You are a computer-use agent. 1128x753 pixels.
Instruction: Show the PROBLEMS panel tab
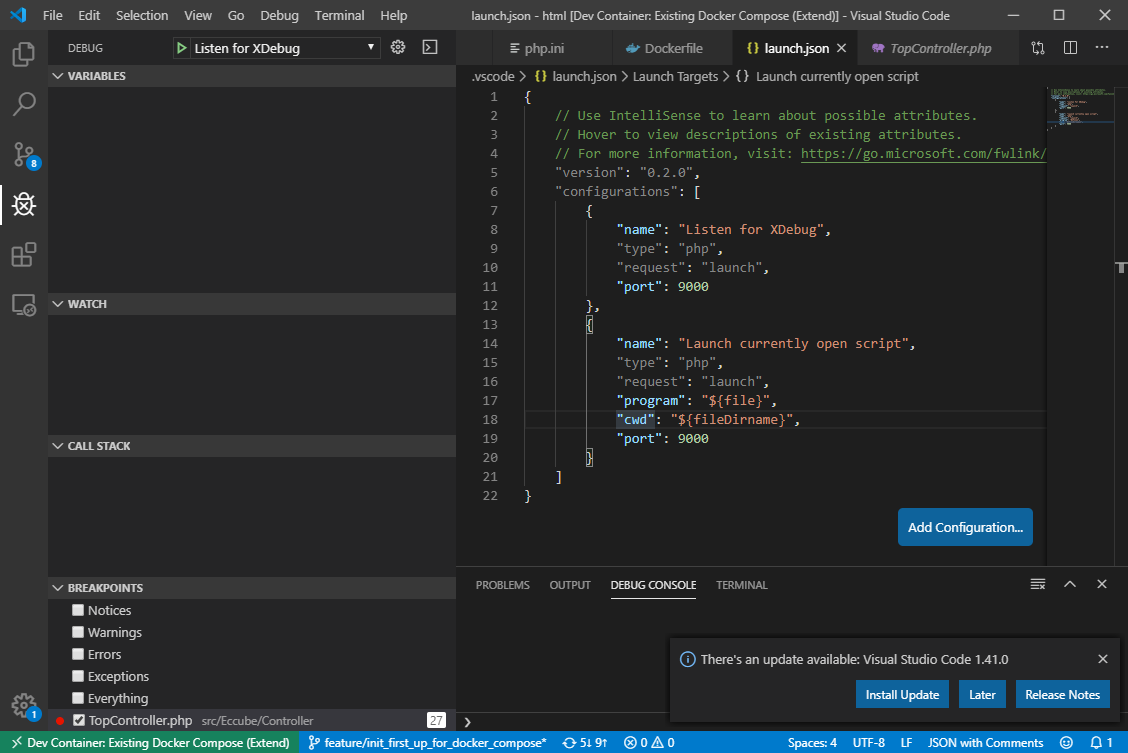click(x=502, y=585)
